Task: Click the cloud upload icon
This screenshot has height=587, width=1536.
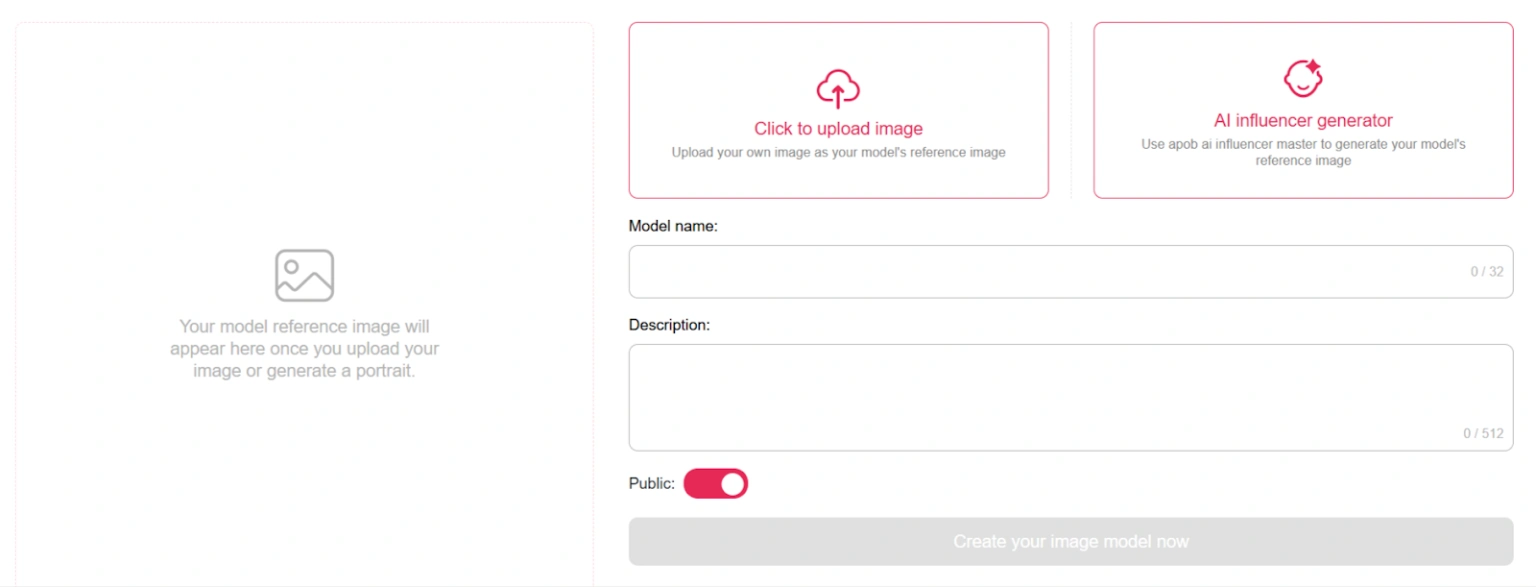Action: pyautogui.click(x=838, y=89)
